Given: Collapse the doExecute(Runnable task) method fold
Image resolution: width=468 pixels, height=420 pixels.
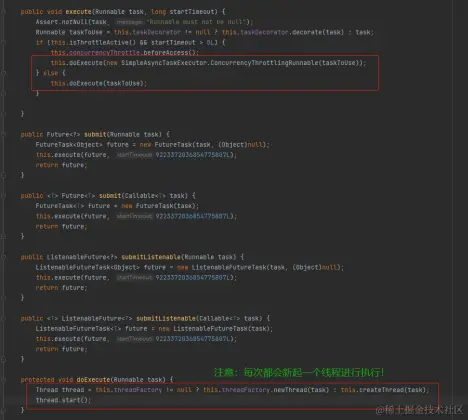Looking at the screenshot, I should click(x=3, y=380).
